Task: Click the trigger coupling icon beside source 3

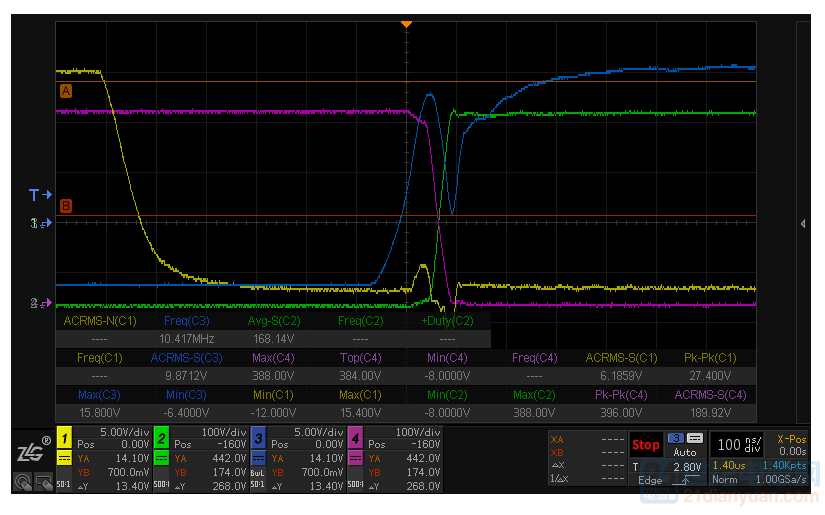Action: pos(695,438)
